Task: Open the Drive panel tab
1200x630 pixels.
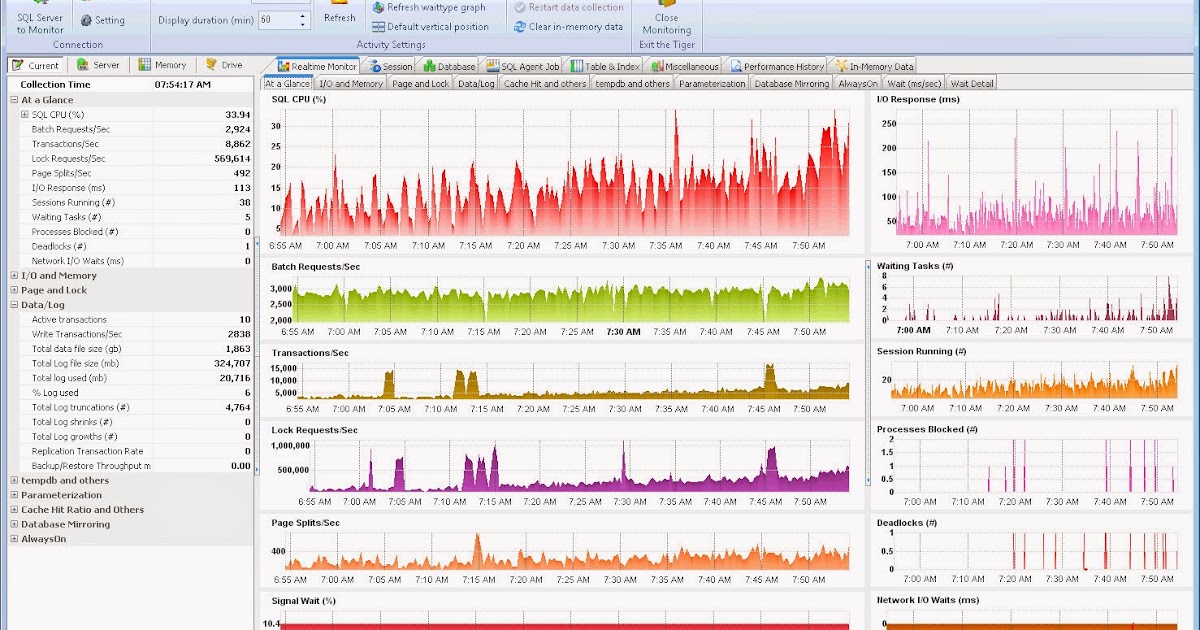Action: click(x=223, y=65)
